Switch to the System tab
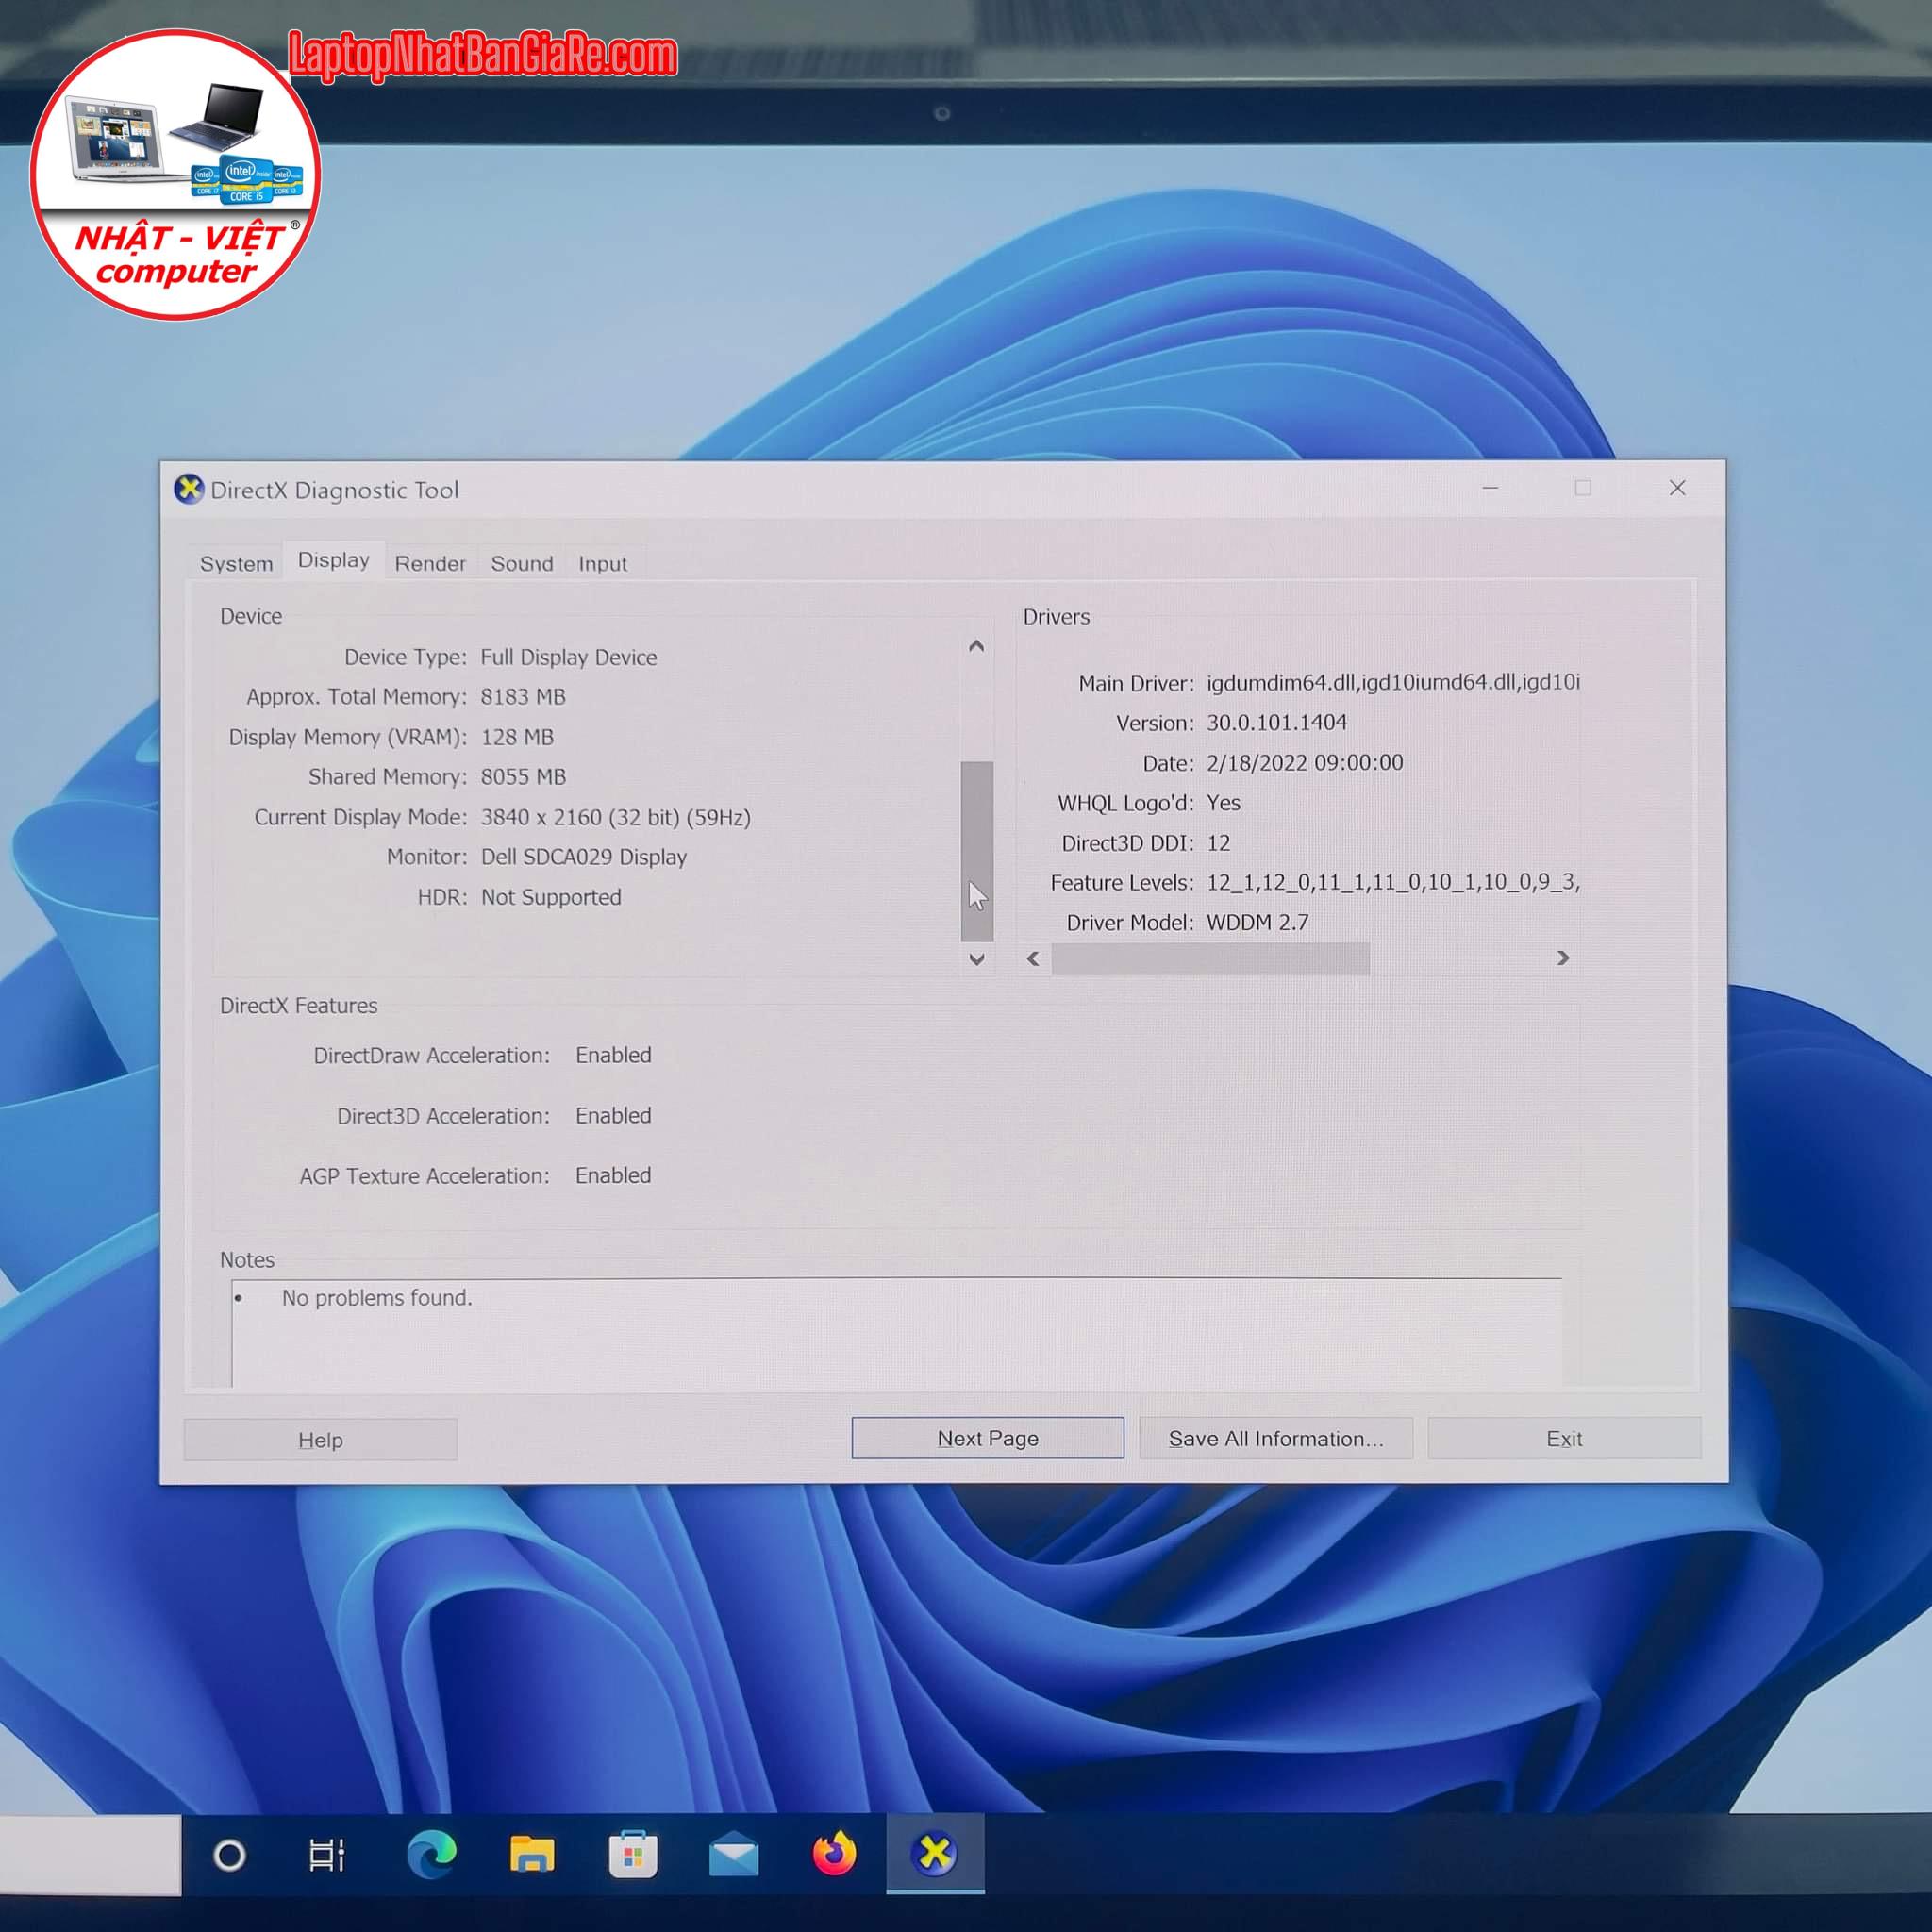This screenshot has width=1932, height=1932. click(236, 564)
